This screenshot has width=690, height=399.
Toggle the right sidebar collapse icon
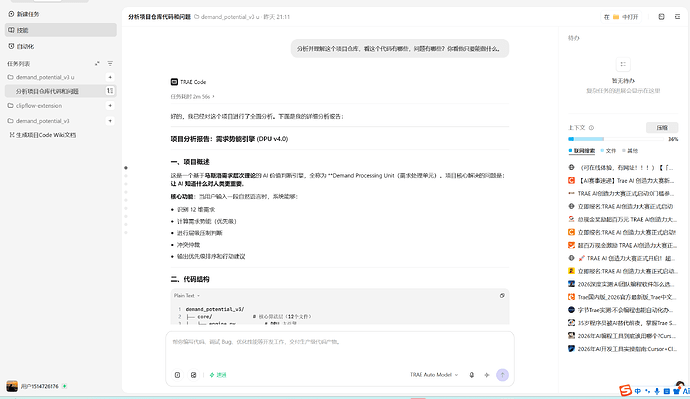point(677,17)
